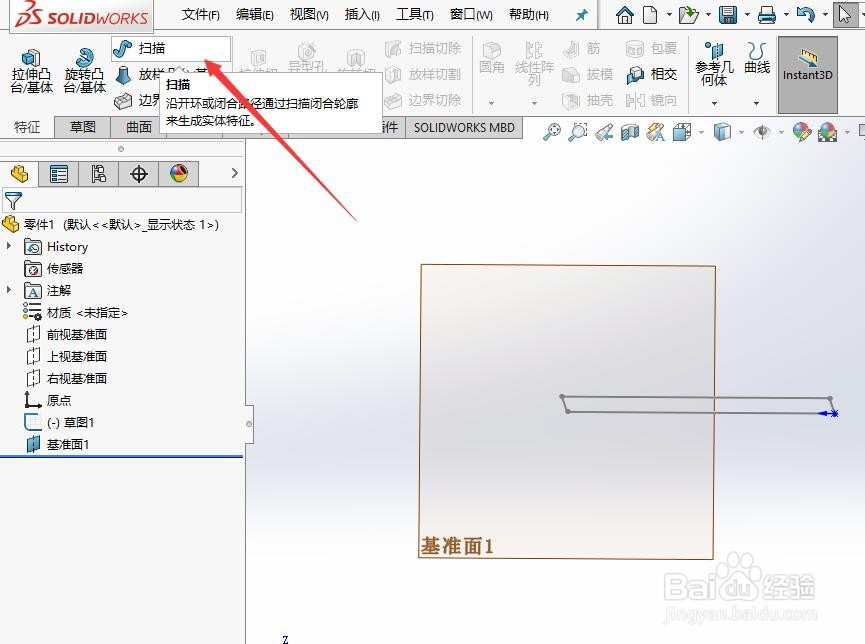Open the Curves (曲线) tool
The width and height of the screenshot is (865, 644).
tap(757, 58)
